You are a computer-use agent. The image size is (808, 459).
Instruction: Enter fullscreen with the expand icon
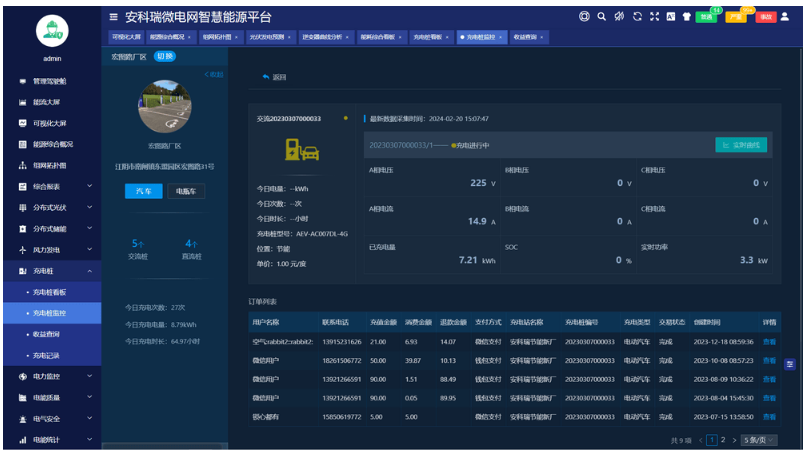tap(655, 17)
